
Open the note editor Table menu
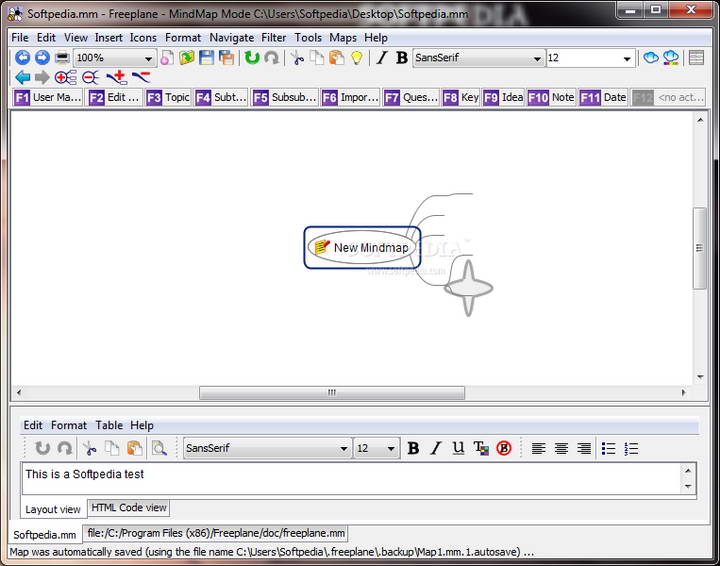pyautogui.click(x=109, y=426)
